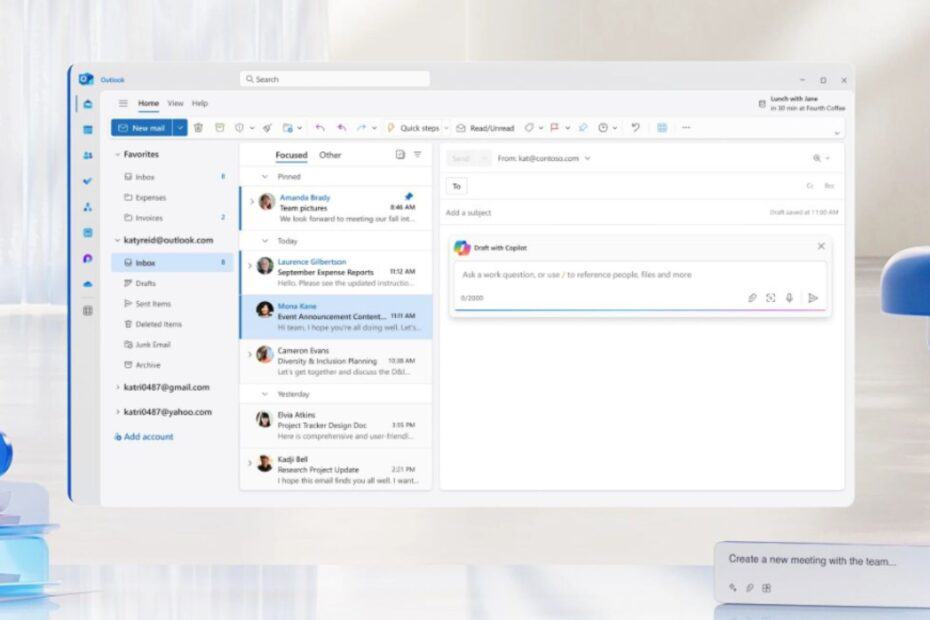Collapse the Favorites folder group
The height and width of the screenshot is (620, 930).
[x=117, y=155]
